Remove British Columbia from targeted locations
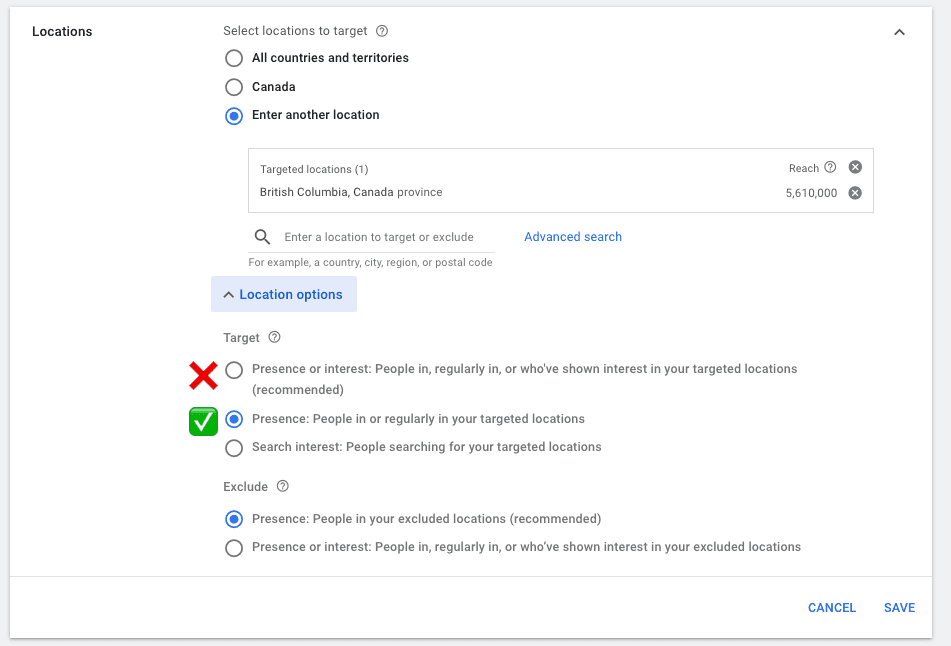Screen dimensions: 951x646 [x=855, y=193]
